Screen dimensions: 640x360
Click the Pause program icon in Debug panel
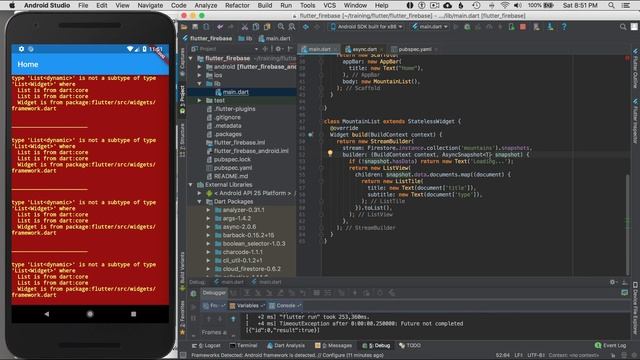193,318
